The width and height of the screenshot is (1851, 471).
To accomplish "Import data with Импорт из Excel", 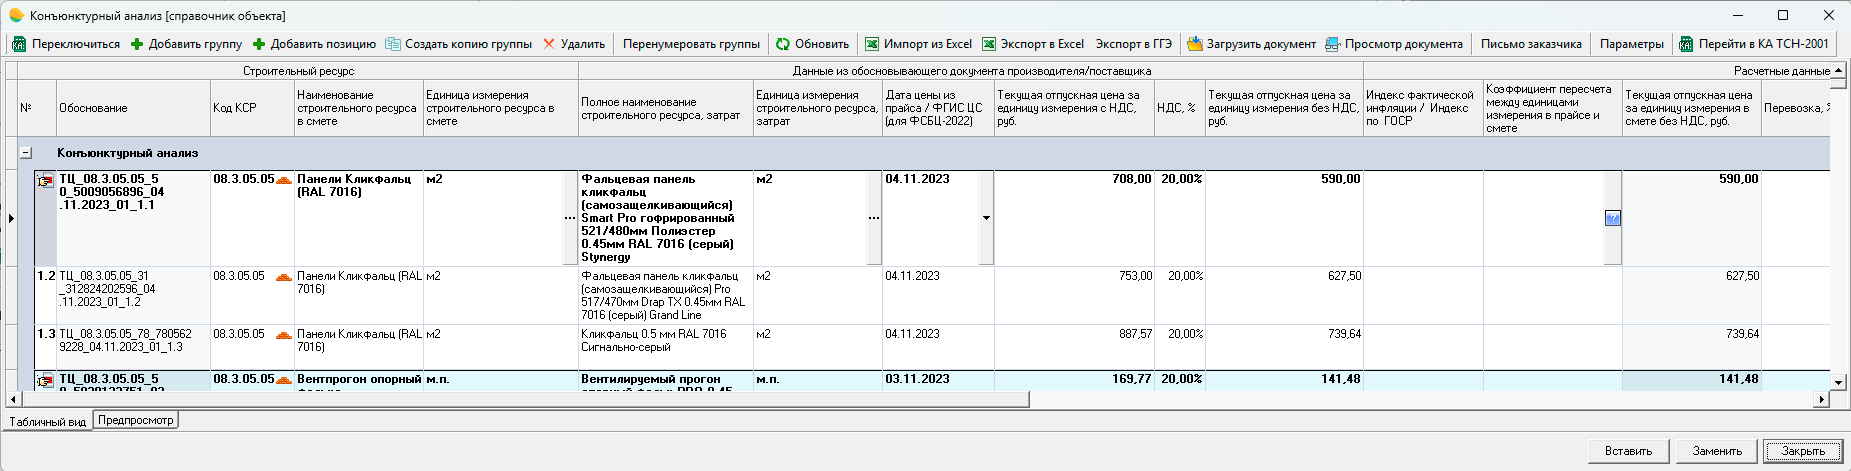I will [x=918, y=44].
